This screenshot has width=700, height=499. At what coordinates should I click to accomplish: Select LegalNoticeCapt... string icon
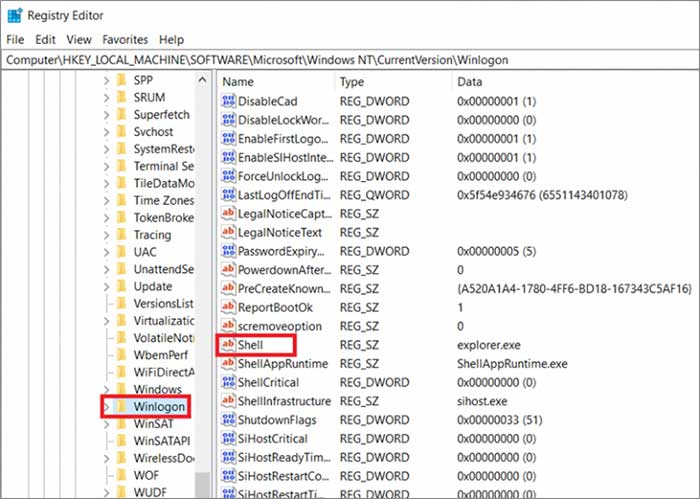228,213
